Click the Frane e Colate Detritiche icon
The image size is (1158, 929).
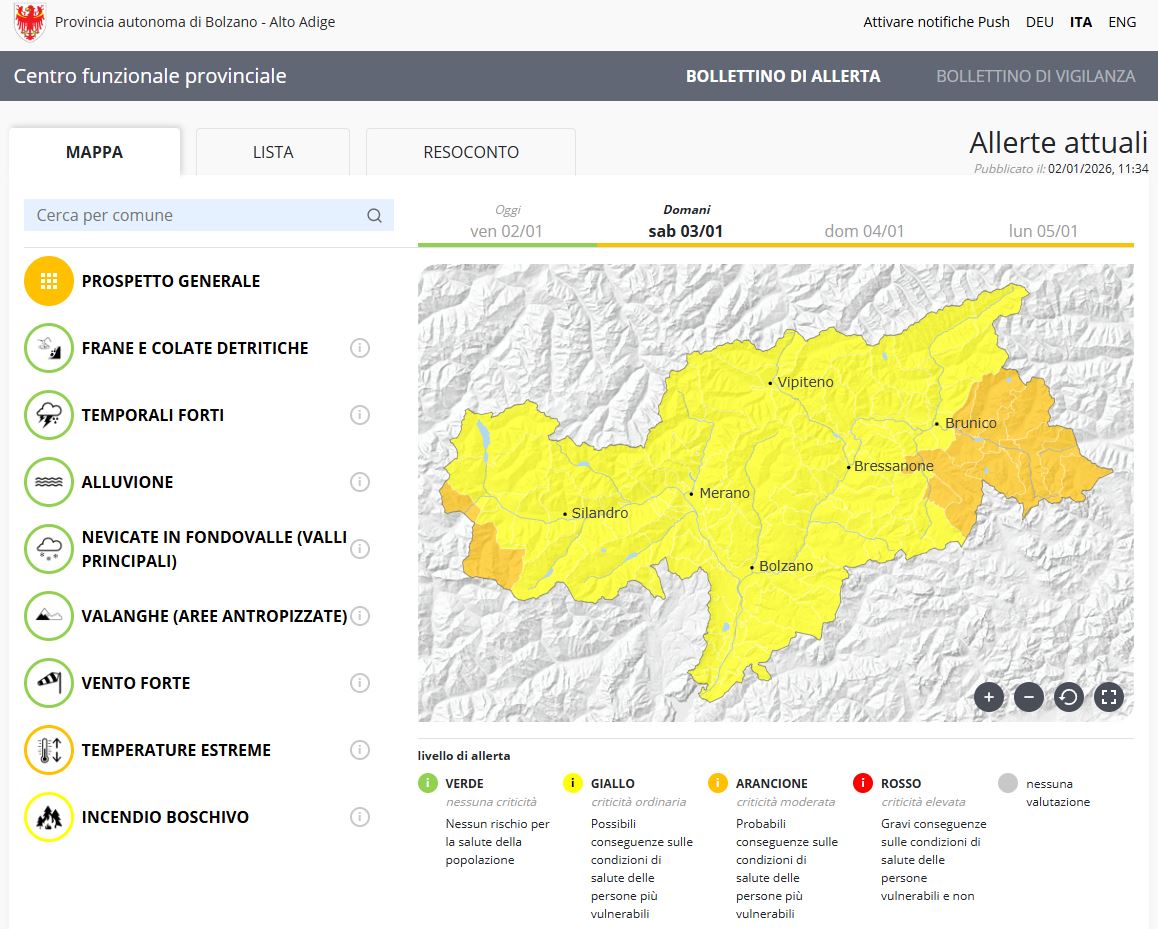(49, 348)
